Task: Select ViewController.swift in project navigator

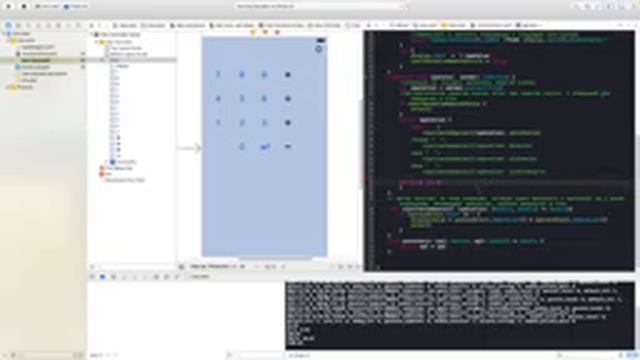Action: pos(39,53)
